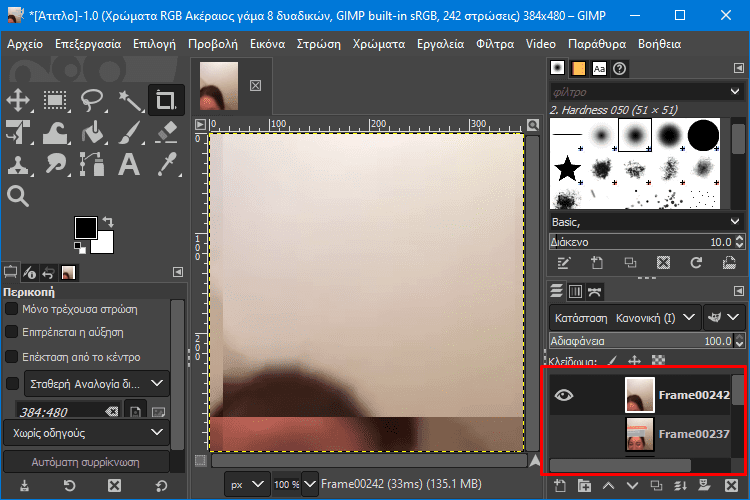Viewport: 750px width, 500px height.
Task: Create a new layer group
Action: pyautogui.click(x=584, y=486)
